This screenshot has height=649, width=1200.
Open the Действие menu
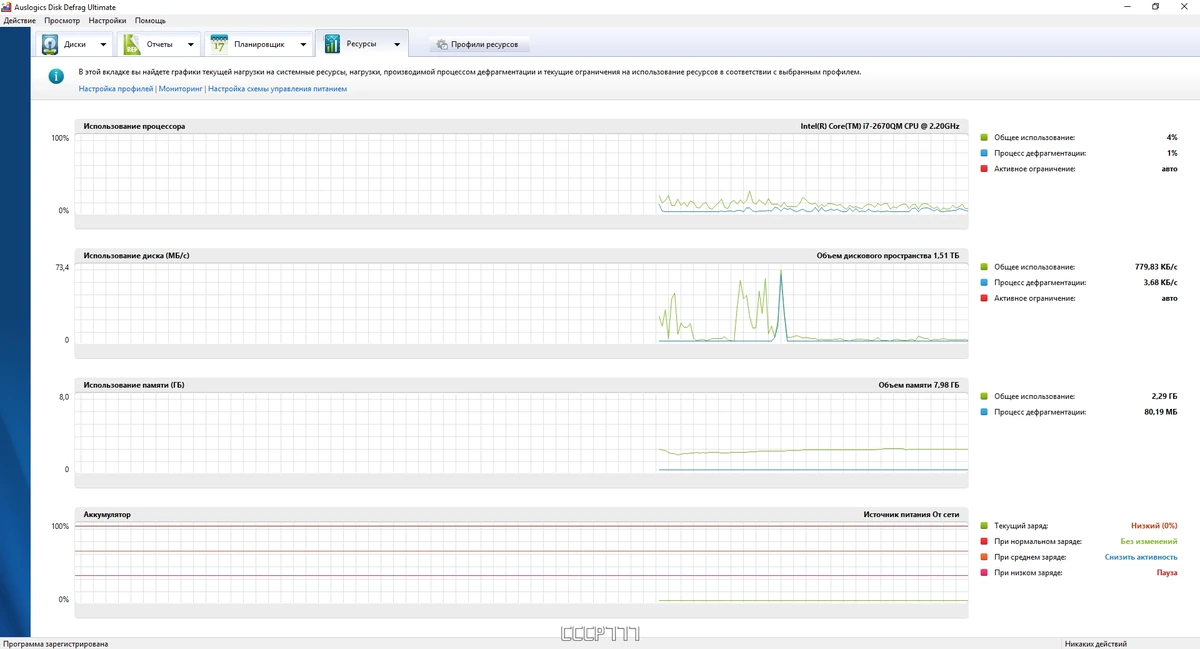pyautogui.click(x=20, y=20)
